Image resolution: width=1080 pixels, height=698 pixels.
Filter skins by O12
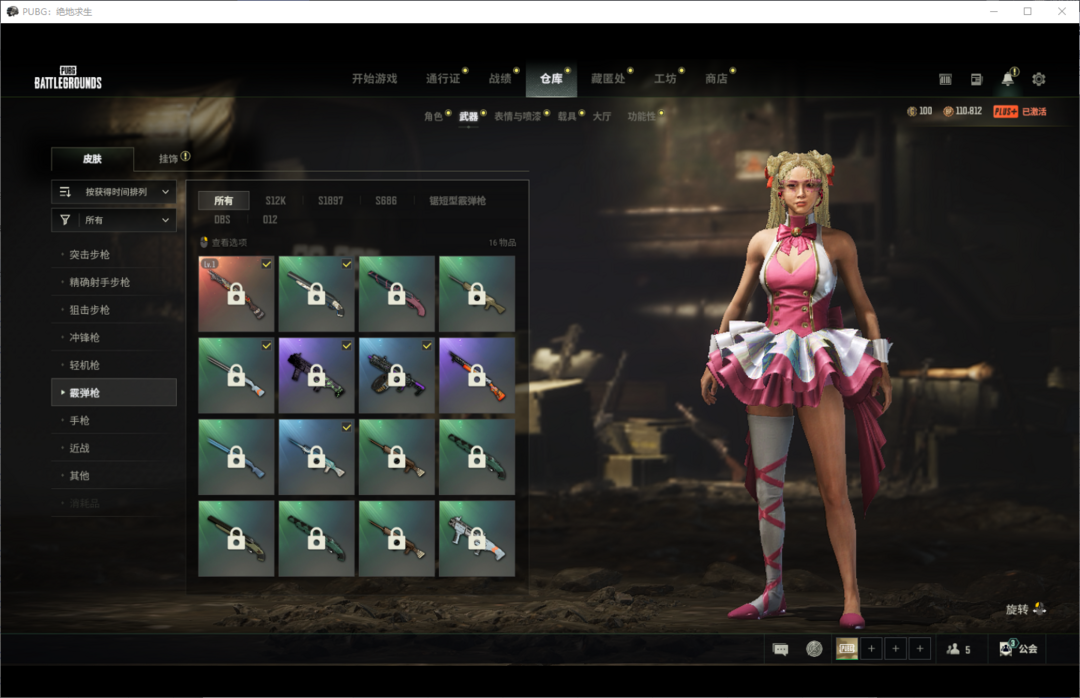pos(270,219)
